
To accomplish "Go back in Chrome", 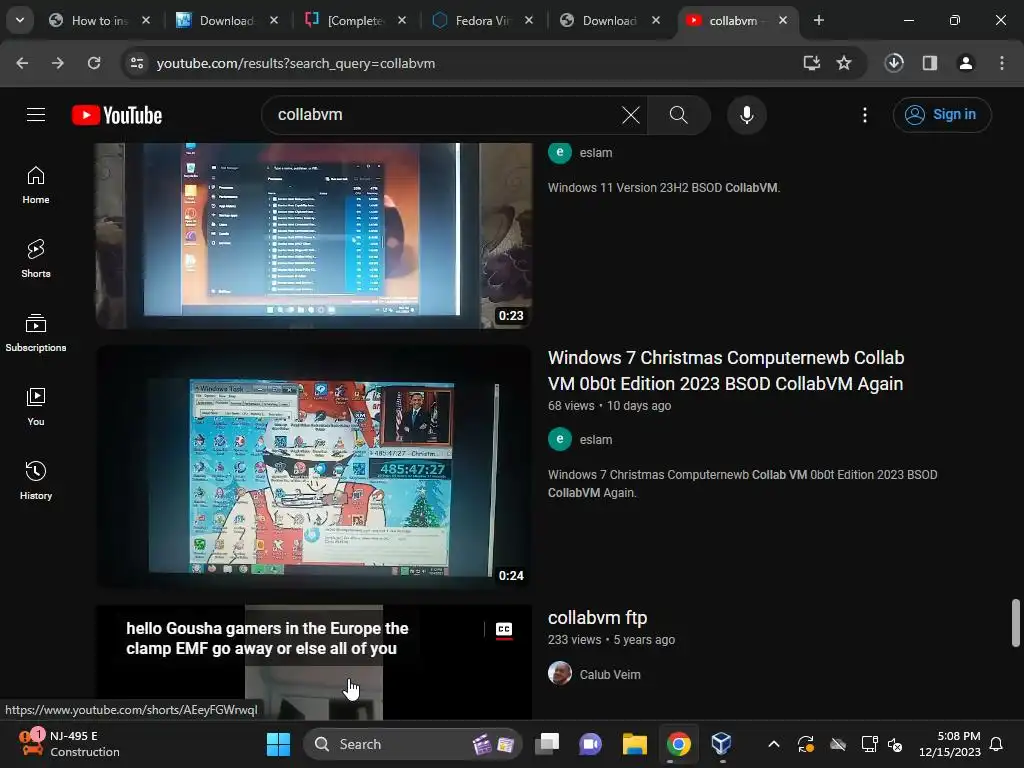I will [22, 63].
